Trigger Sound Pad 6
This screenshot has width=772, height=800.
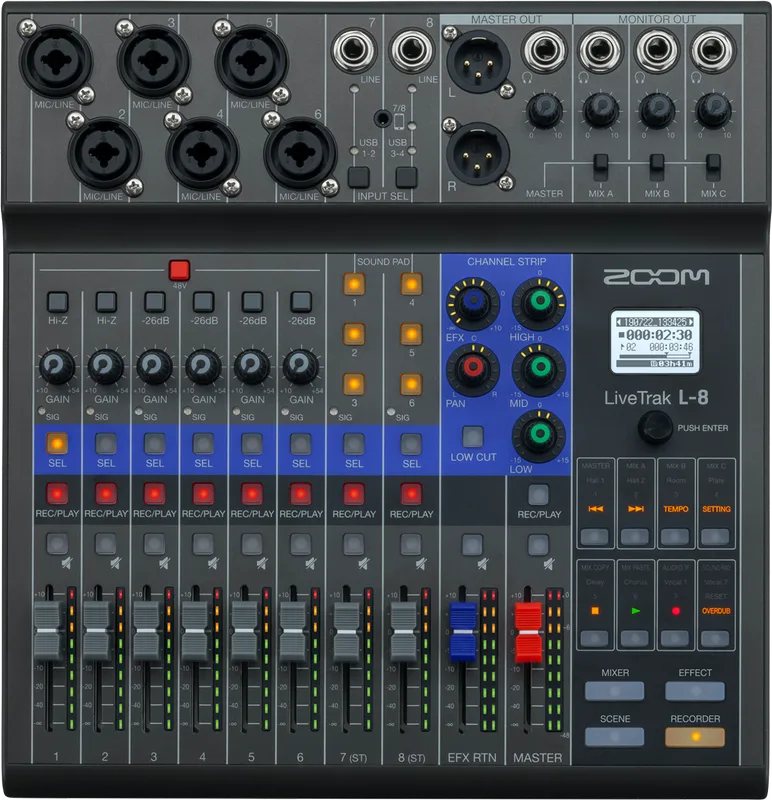point(411,384)
